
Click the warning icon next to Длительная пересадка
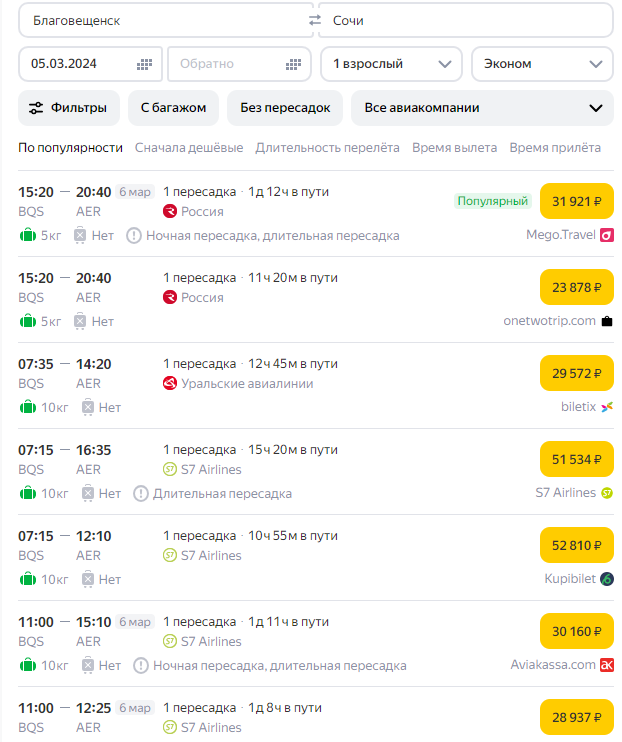(x=141, y=493)
